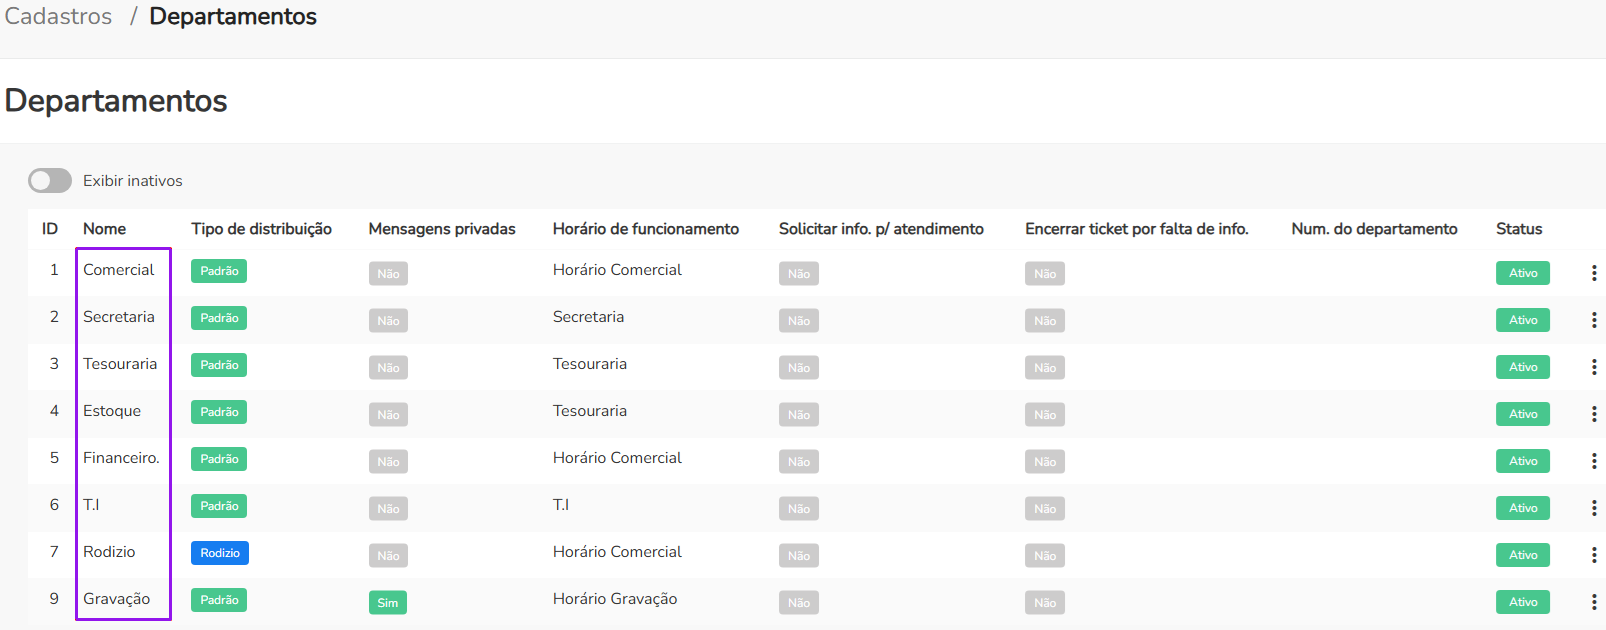Select the Ativo status badge for Comercial
Viewport: 1606px width, 630px height.
1522,273
